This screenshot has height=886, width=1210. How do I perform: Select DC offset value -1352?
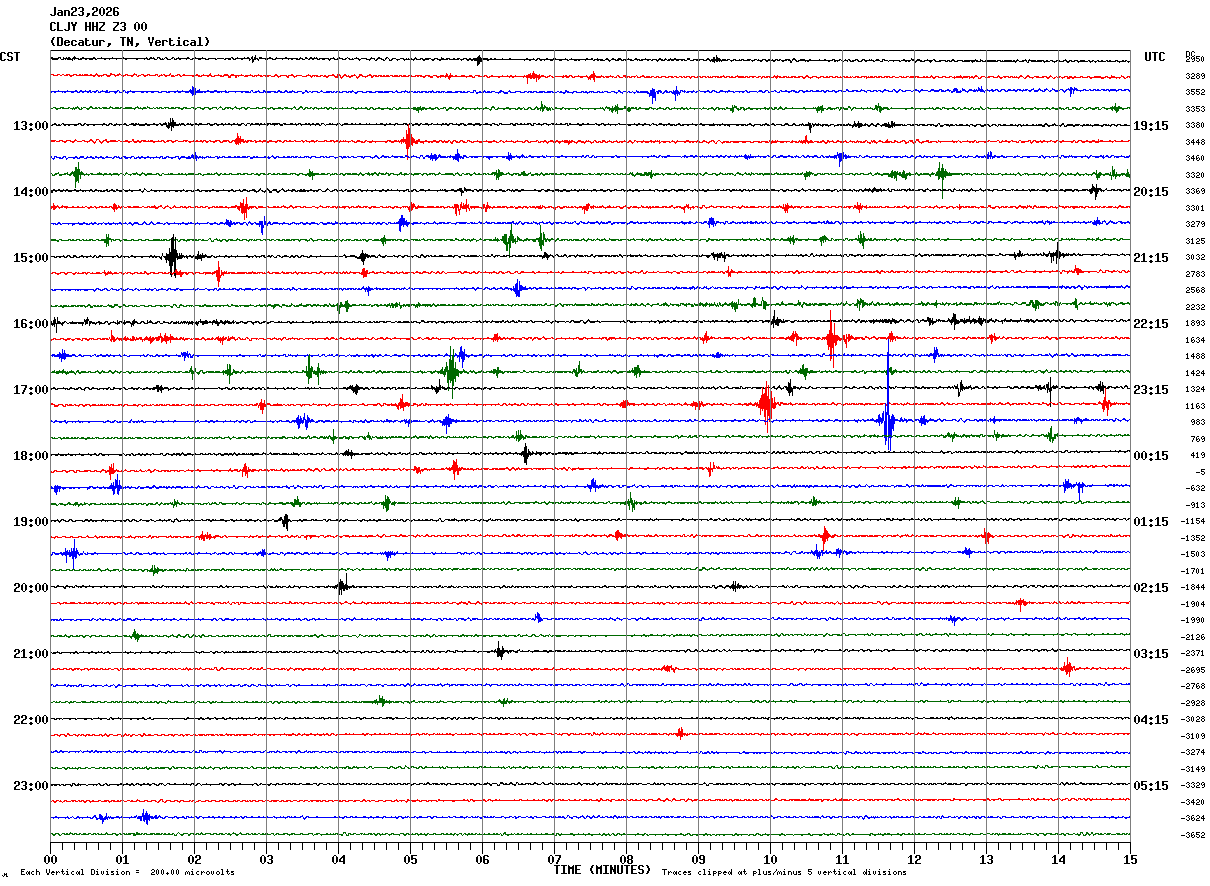[1193, 538]
